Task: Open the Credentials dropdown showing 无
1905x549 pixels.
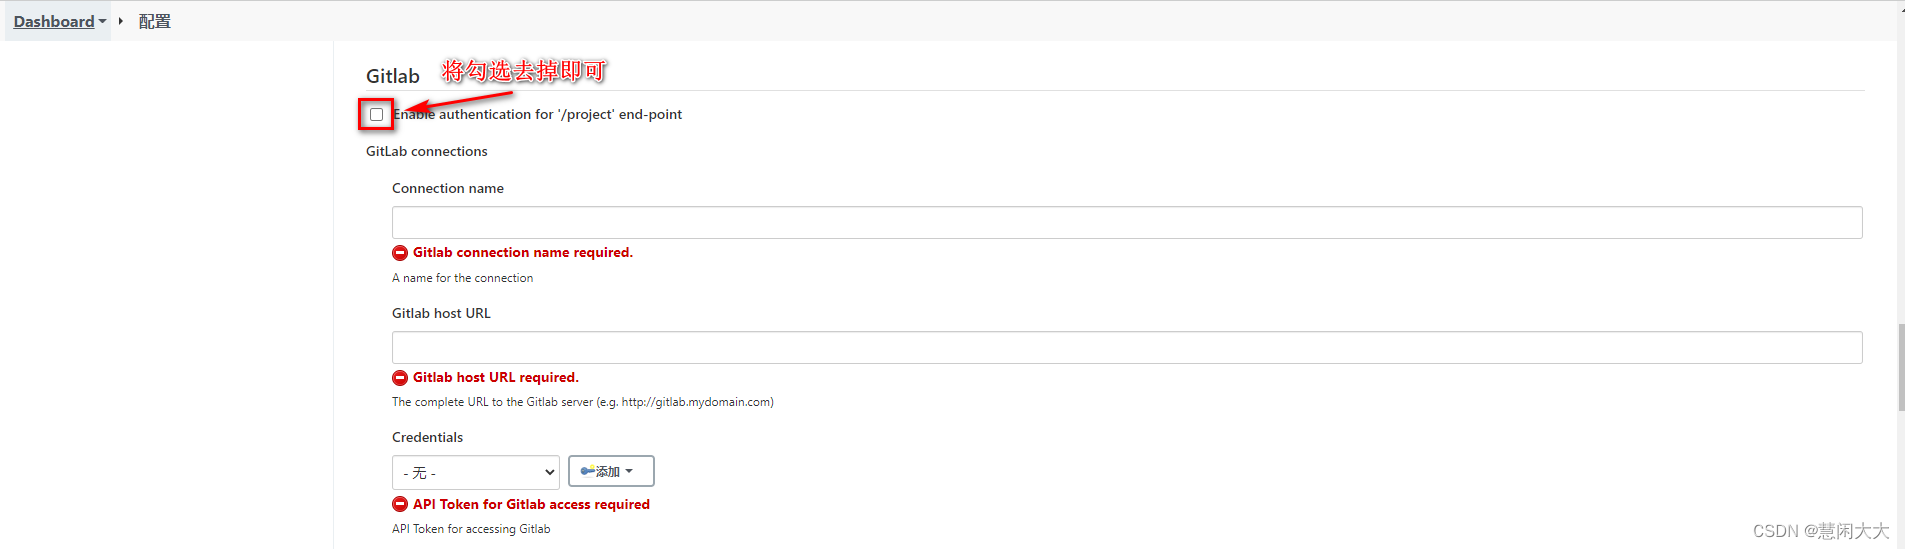Action: 476,472
